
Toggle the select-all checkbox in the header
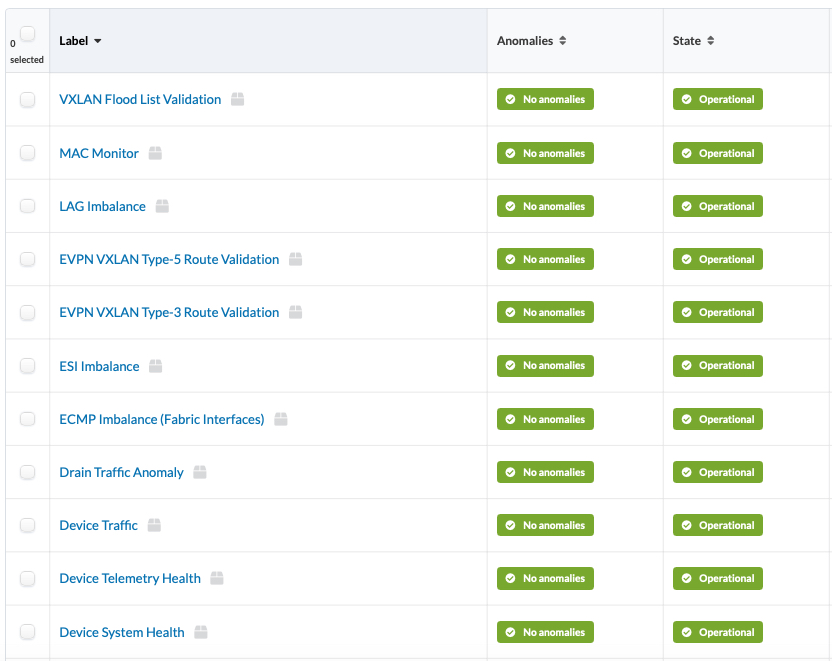[28, 33]
